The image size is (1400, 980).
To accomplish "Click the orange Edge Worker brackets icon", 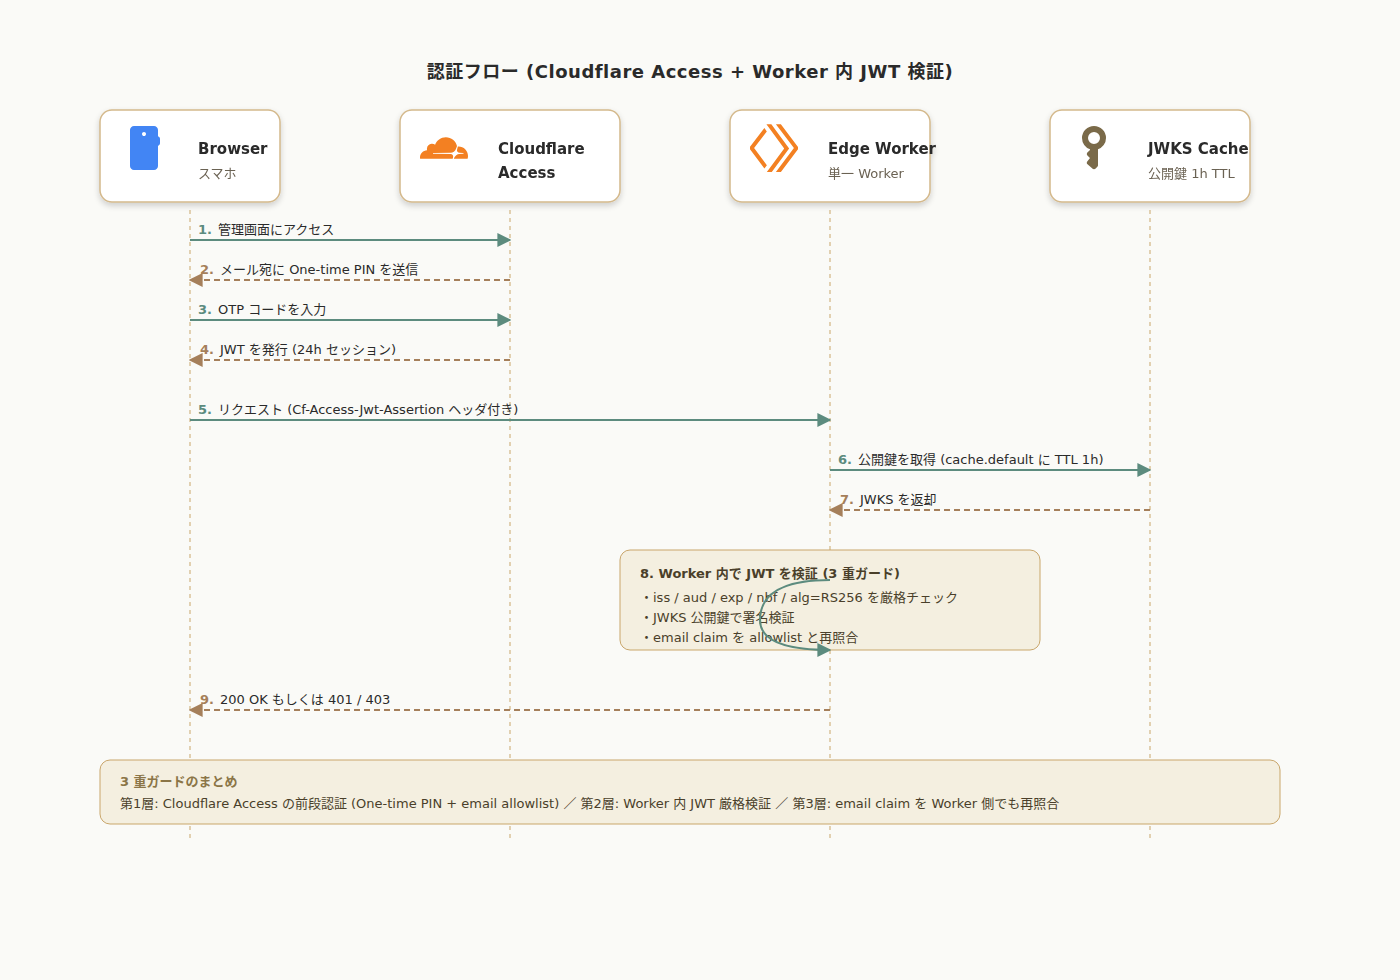I will tap(774, 148).
